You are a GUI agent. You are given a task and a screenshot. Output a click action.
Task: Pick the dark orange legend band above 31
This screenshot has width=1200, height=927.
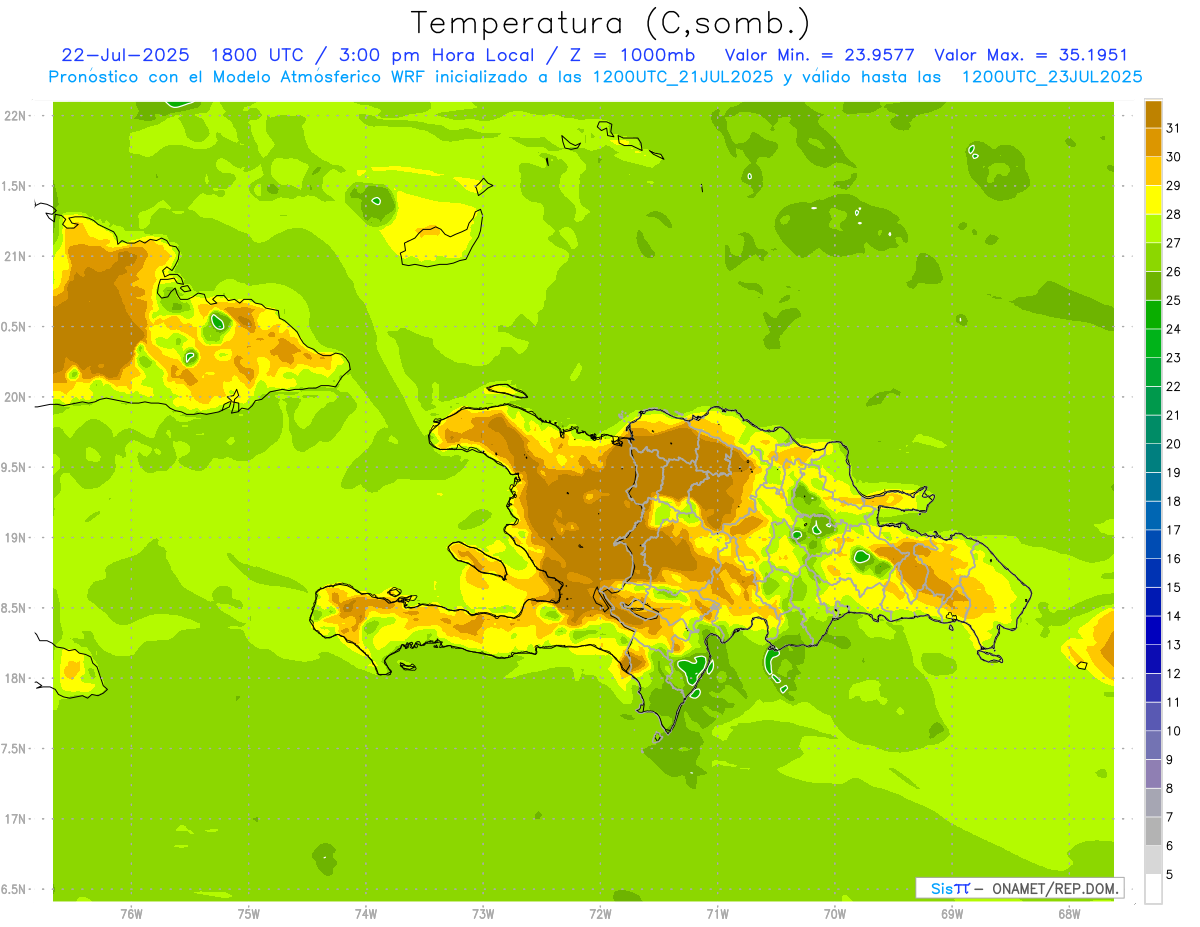1153,114
